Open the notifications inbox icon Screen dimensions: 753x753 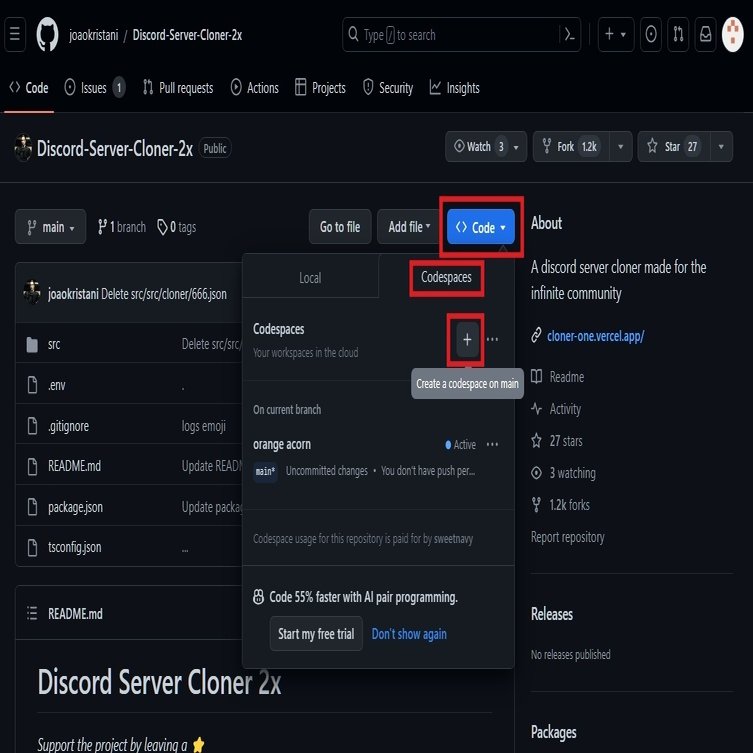705,34
